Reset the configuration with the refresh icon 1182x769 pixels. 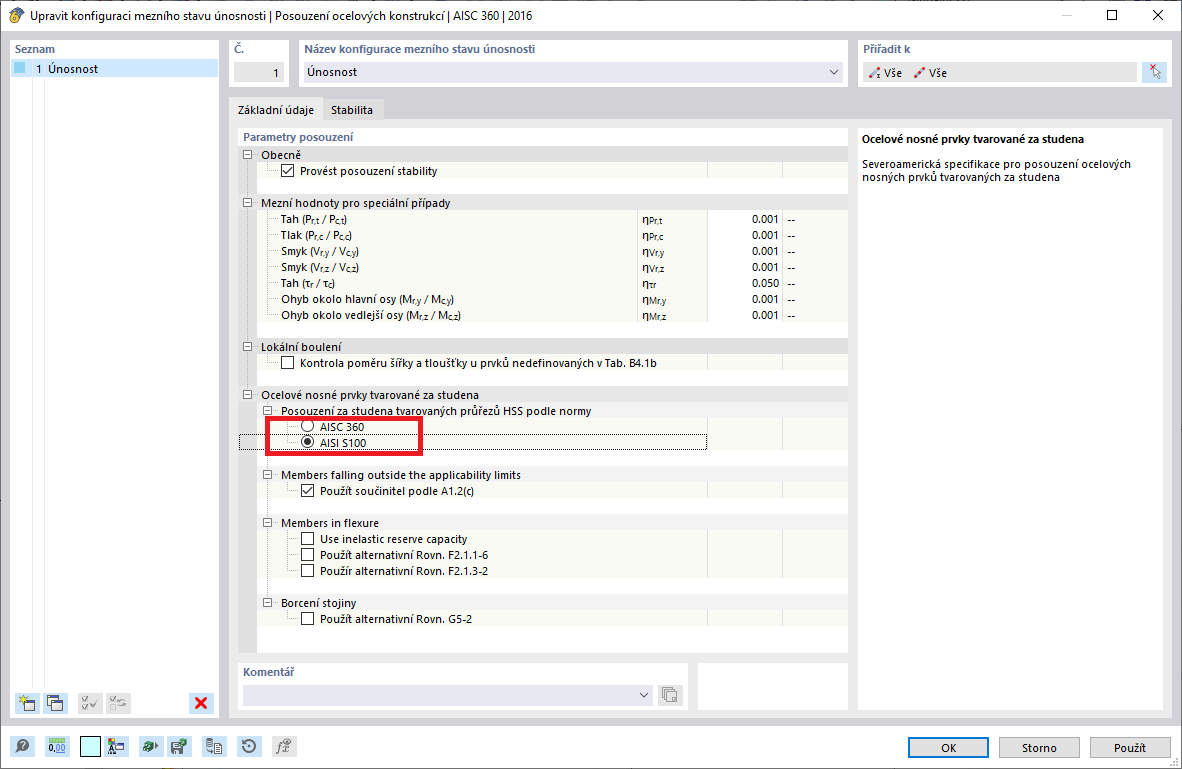click(x=248, y=746)
